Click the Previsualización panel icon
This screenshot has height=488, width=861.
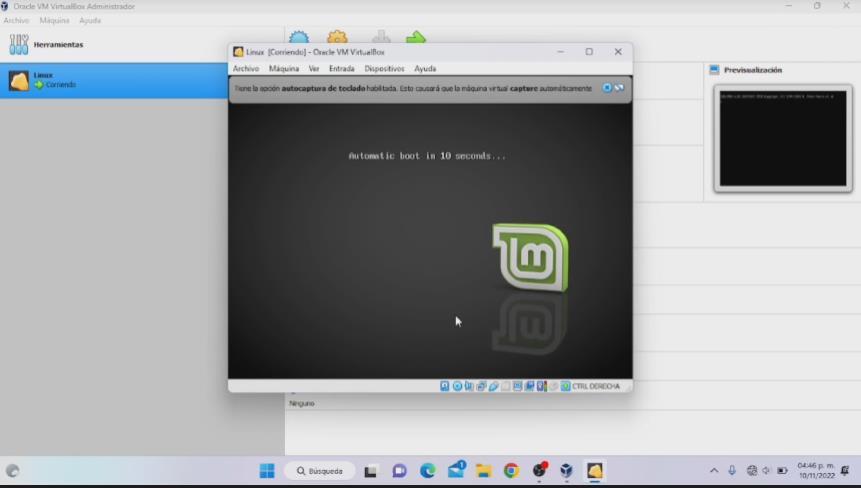coord(714,70)
